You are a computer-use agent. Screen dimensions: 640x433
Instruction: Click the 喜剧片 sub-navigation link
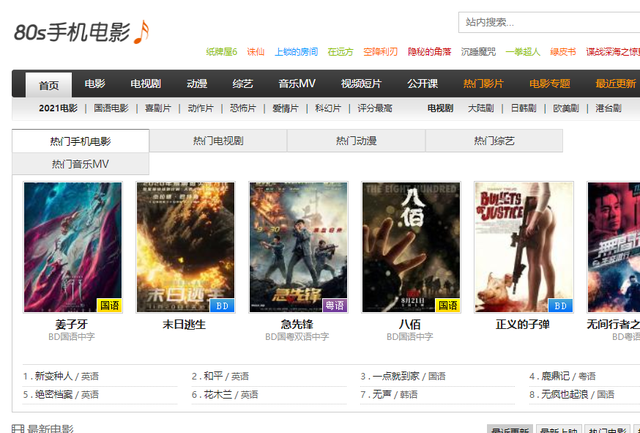158,108
